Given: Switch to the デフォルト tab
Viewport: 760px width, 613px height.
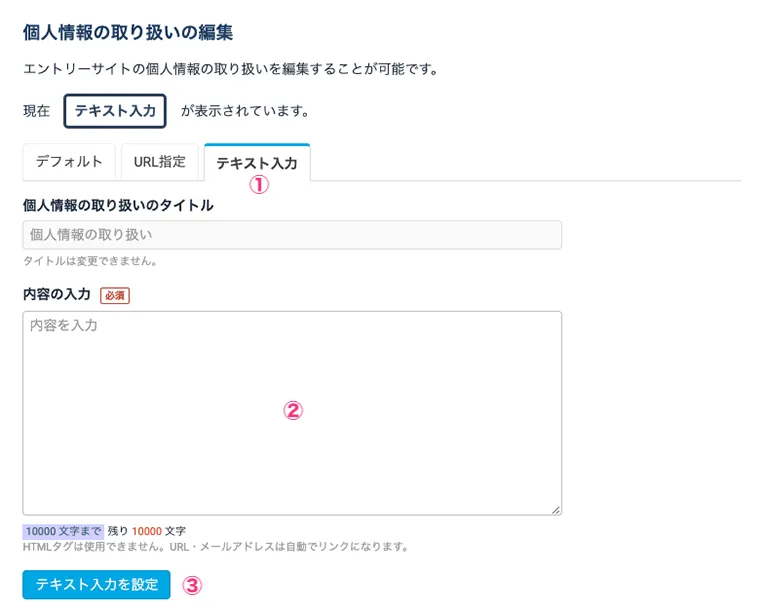Looking at the screenshot, I should pyautogui.click(x=69, y=162).
